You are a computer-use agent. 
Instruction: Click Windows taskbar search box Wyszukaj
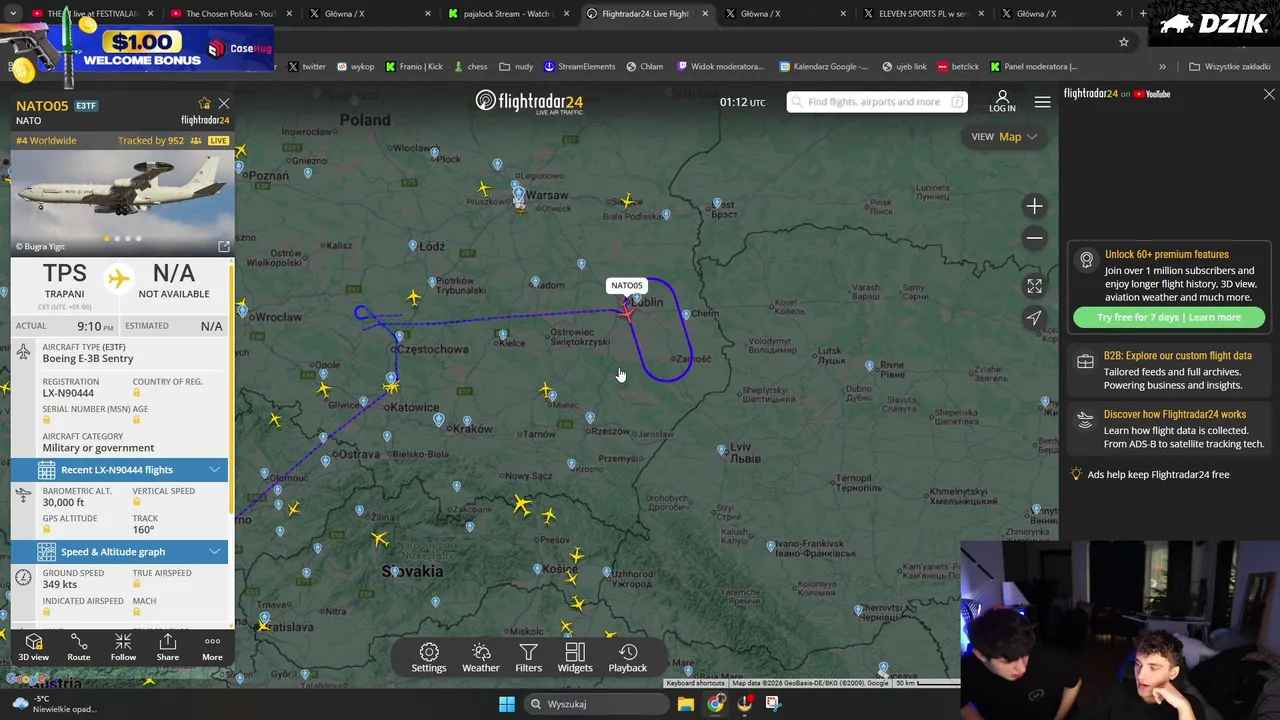tap(597, 704)
